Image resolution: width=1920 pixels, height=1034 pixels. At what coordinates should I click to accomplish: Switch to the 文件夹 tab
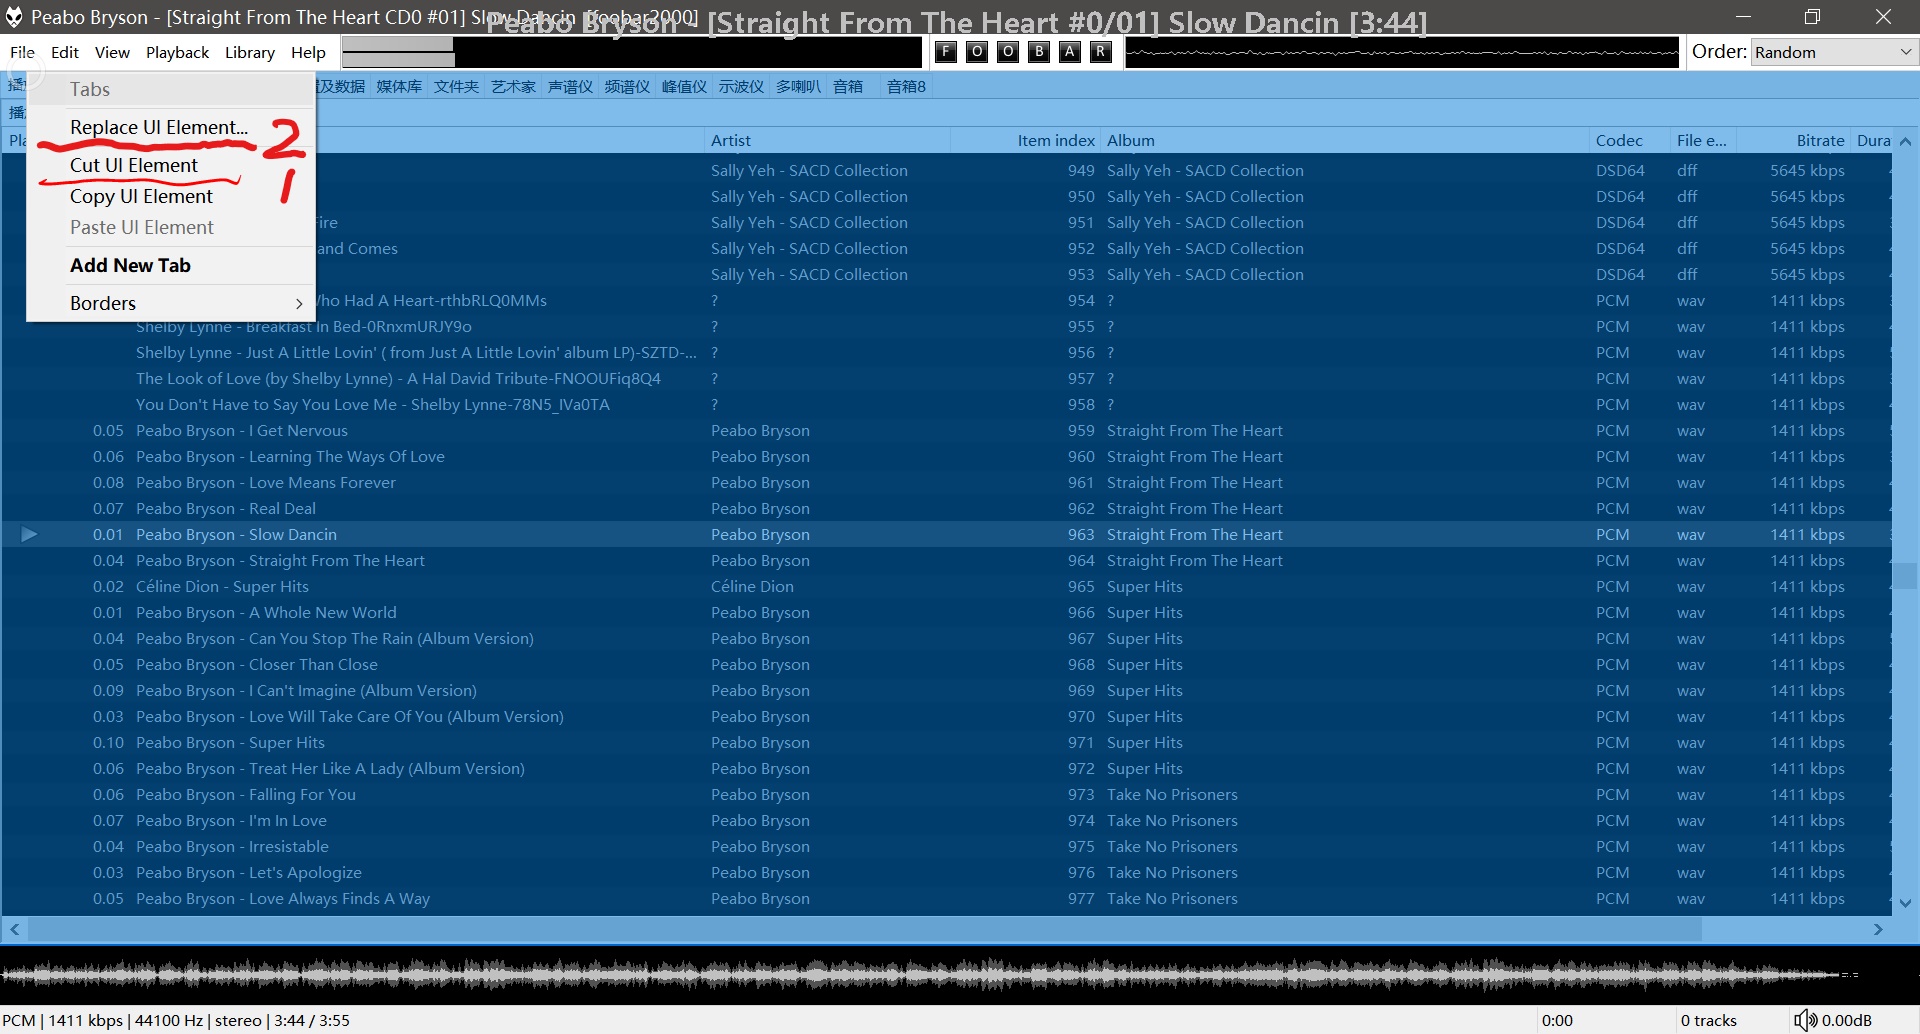pos(456,87)
